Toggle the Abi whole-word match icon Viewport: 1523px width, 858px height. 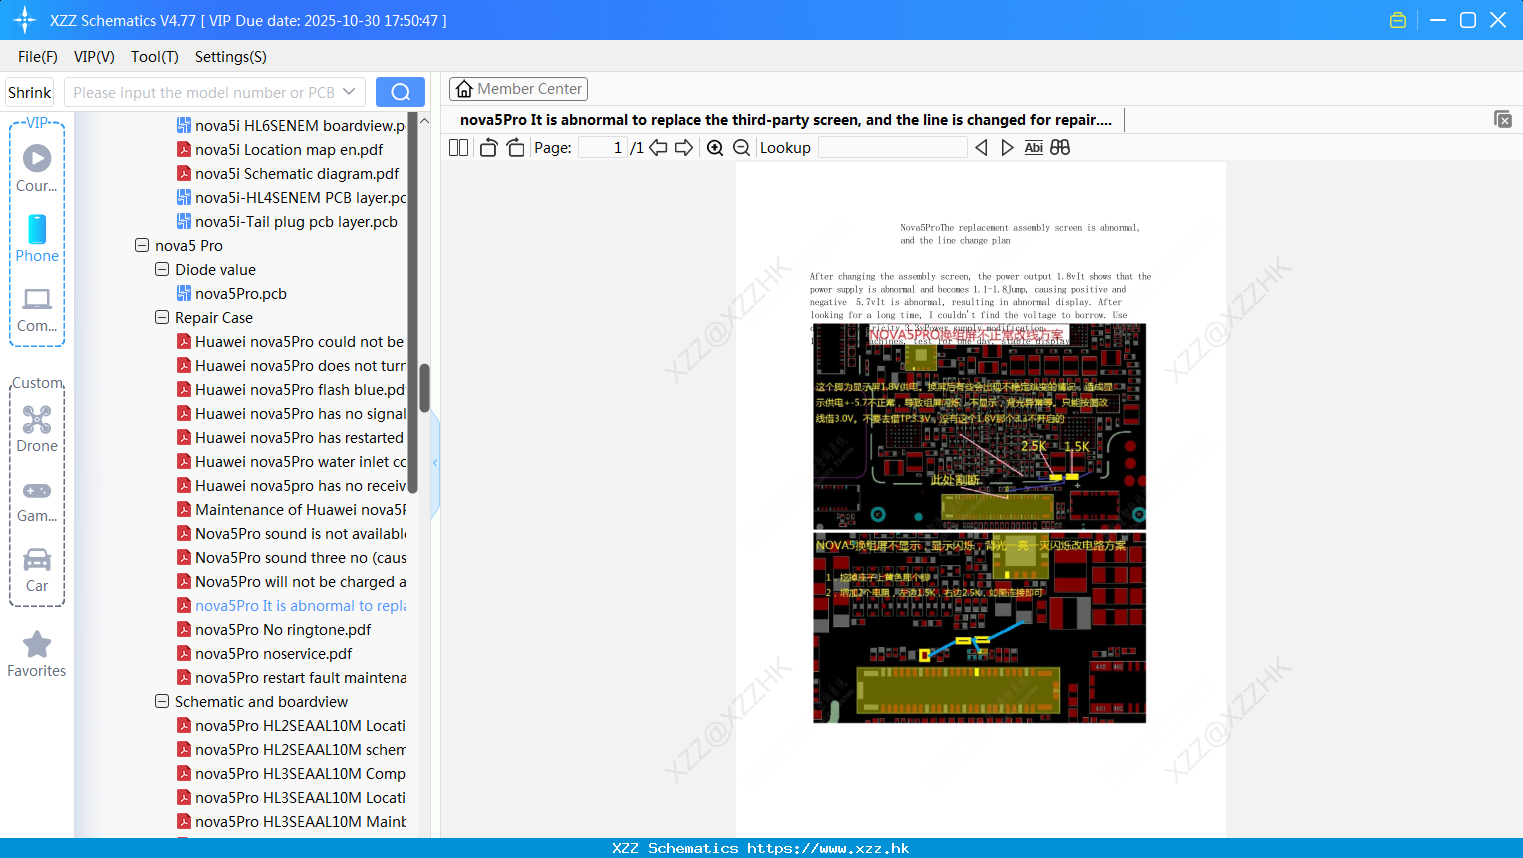pyautogui.click(x=1034, y=148)
